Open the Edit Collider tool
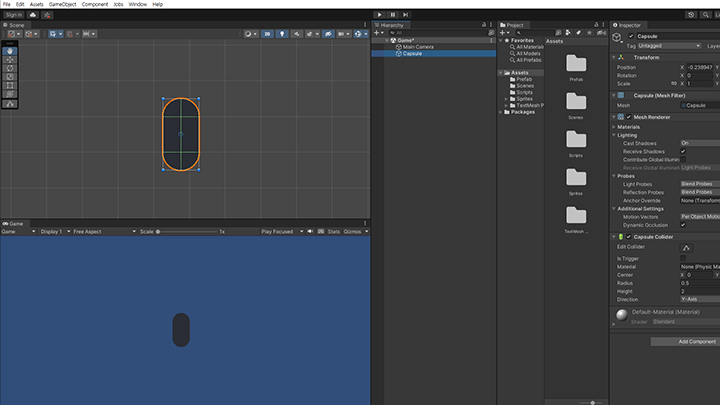 pyautogui.click(x=685, y=247)
